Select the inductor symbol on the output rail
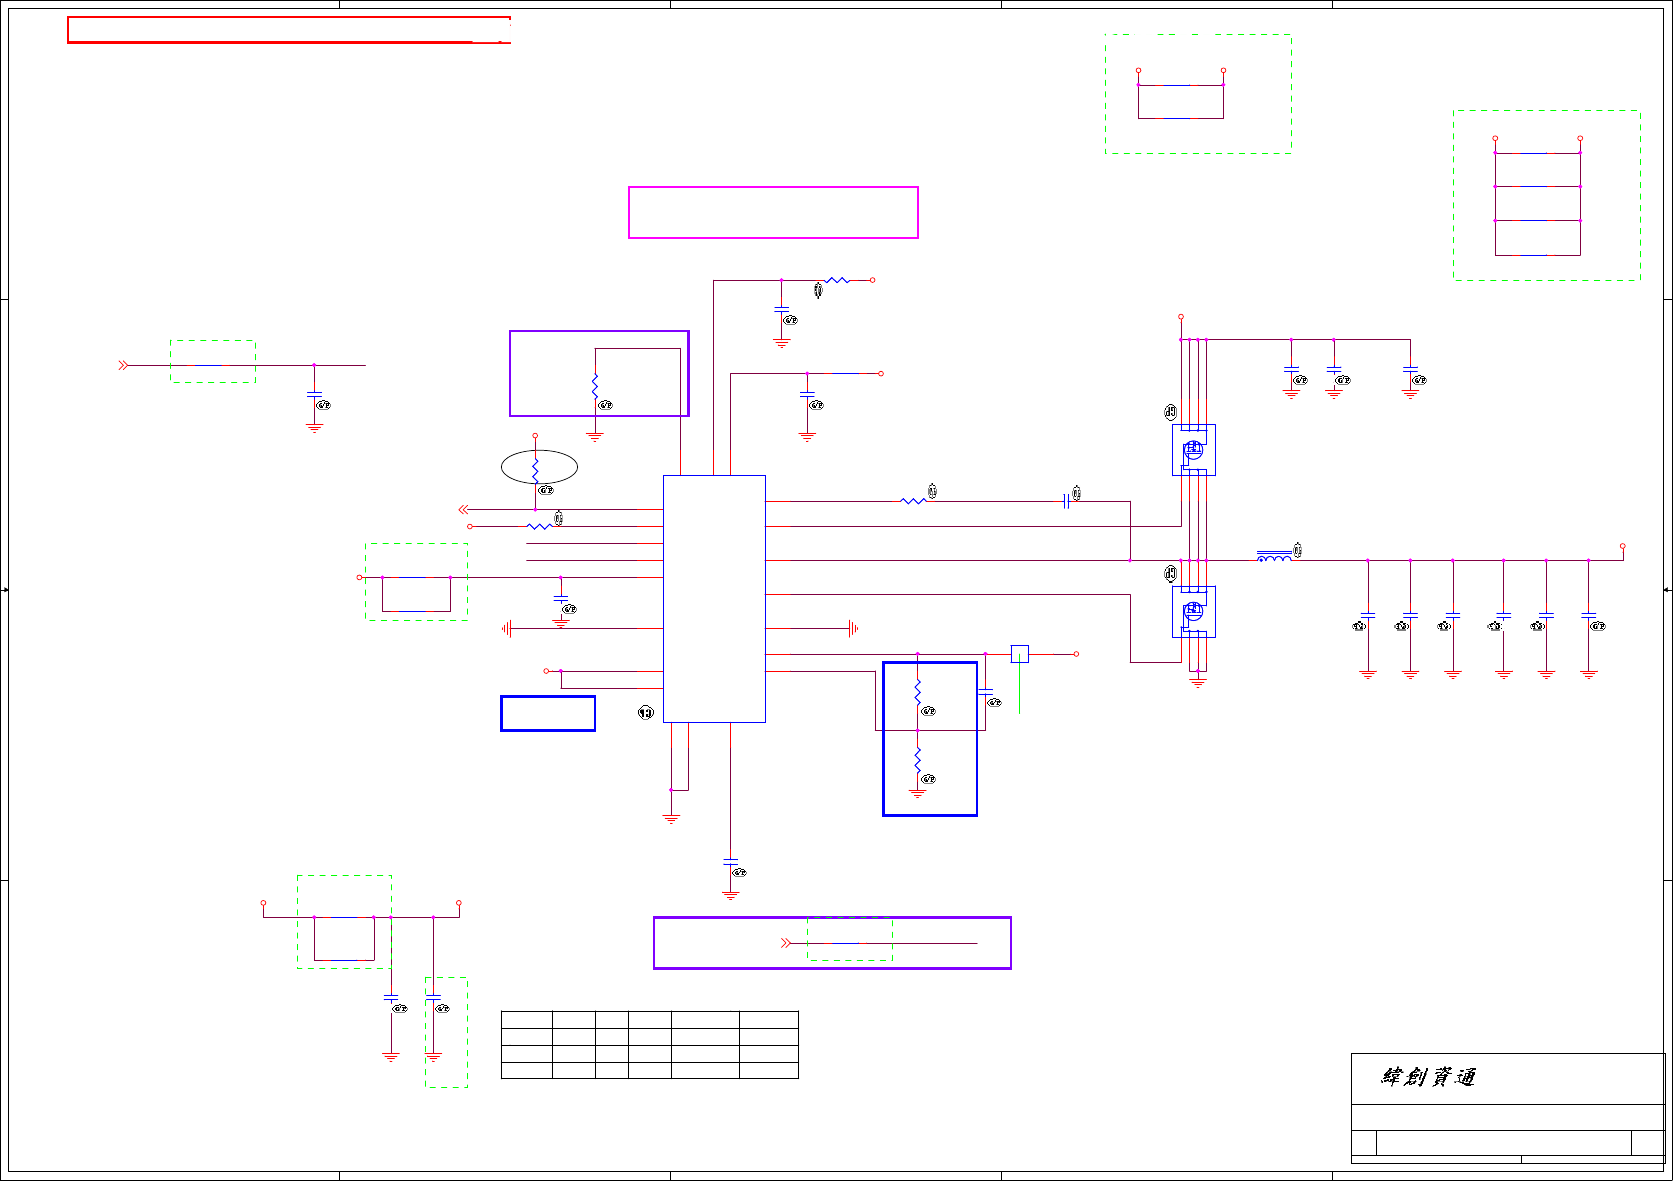Viewport: 1673px width, 1181px height. point(1273,557)
